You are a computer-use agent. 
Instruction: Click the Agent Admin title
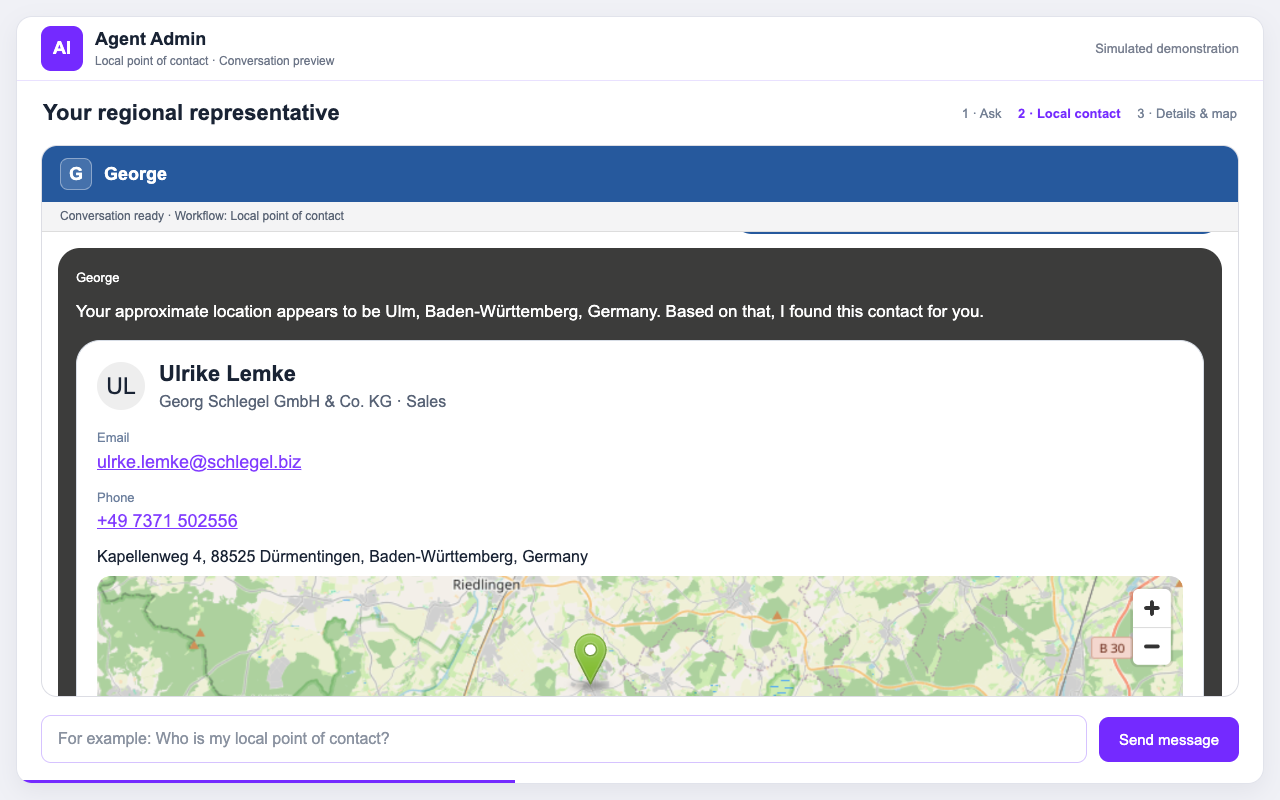point(150,39)
